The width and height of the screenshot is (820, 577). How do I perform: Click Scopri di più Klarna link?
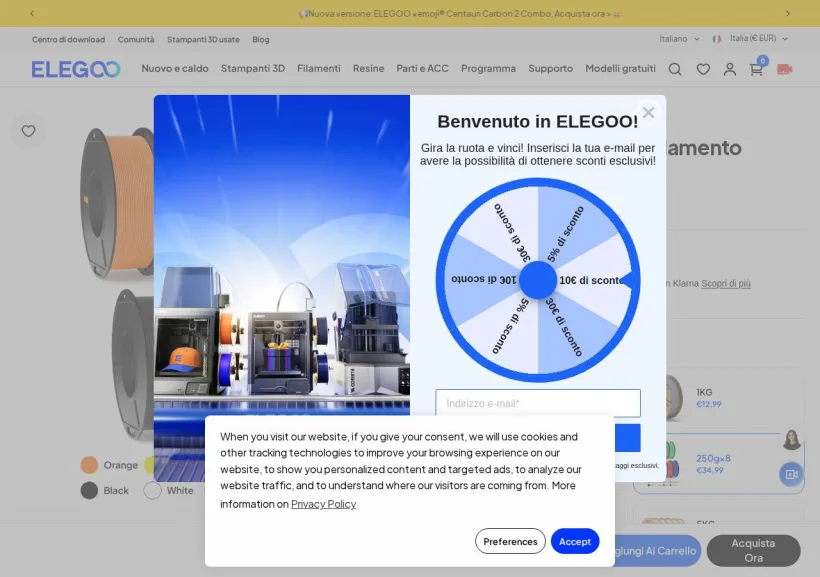coord(726,284)
